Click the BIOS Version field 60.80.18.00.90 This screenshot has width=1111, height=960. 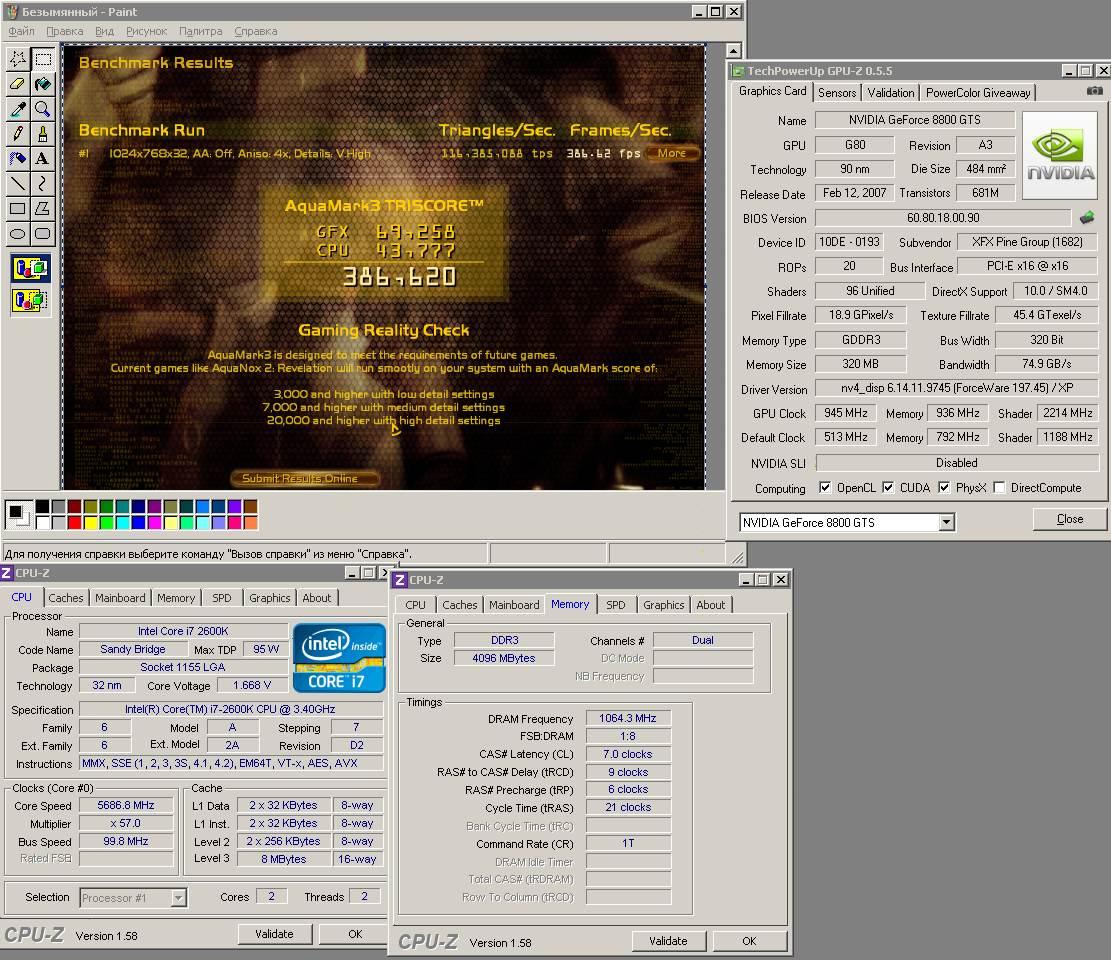[942, 218]
